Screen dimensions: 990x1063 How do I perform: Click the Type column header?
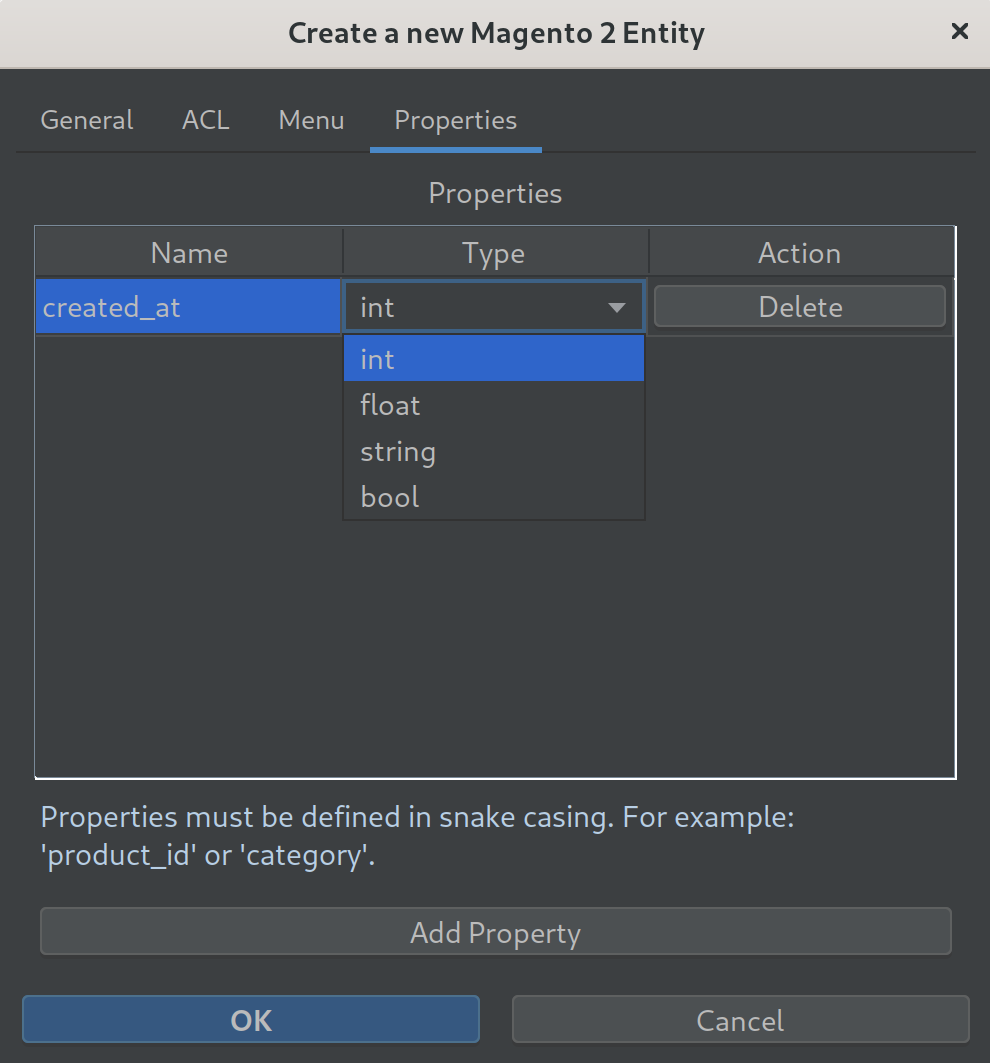(494, 253)
